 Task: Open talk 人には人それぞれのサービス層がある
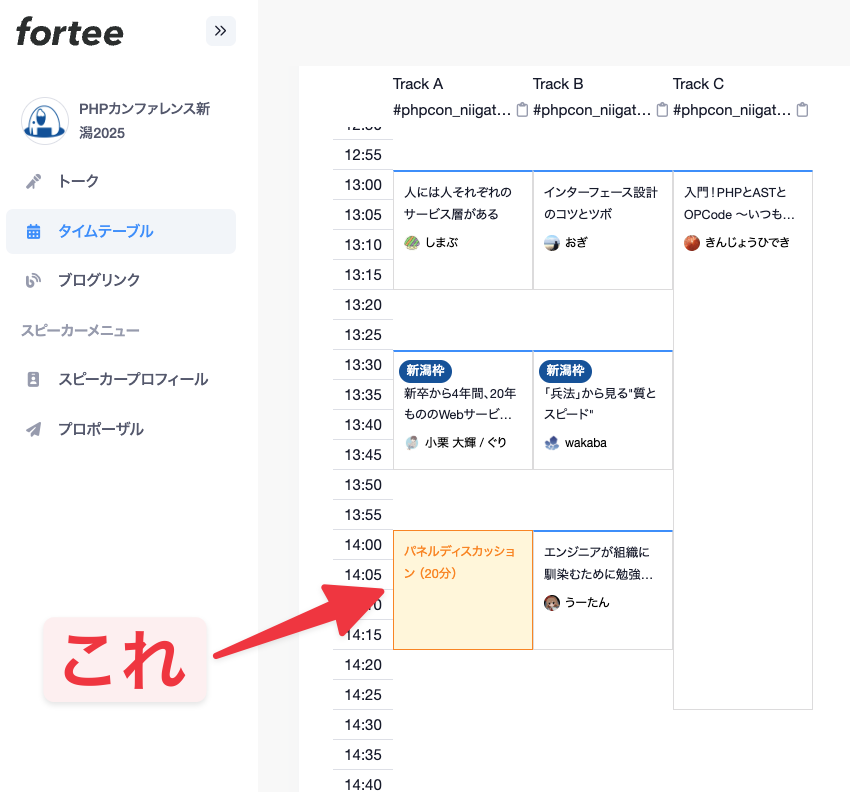pyautogui.click(x=458, y=203)
